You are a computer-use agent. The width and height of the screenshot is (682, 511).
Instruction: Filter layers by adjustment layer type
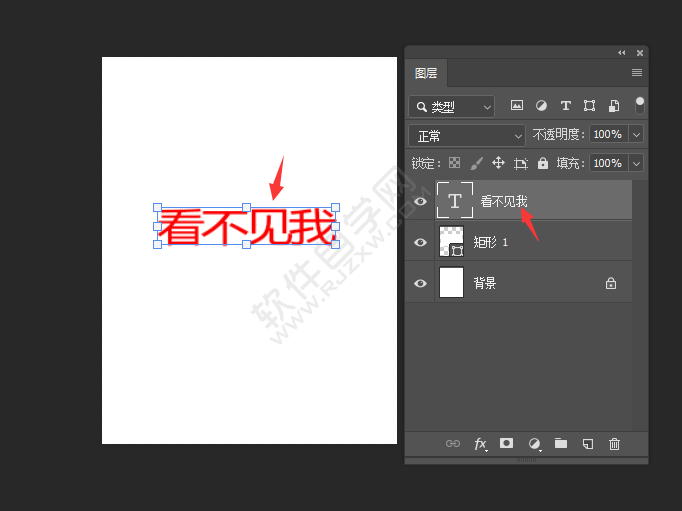(x=541, y=105)
